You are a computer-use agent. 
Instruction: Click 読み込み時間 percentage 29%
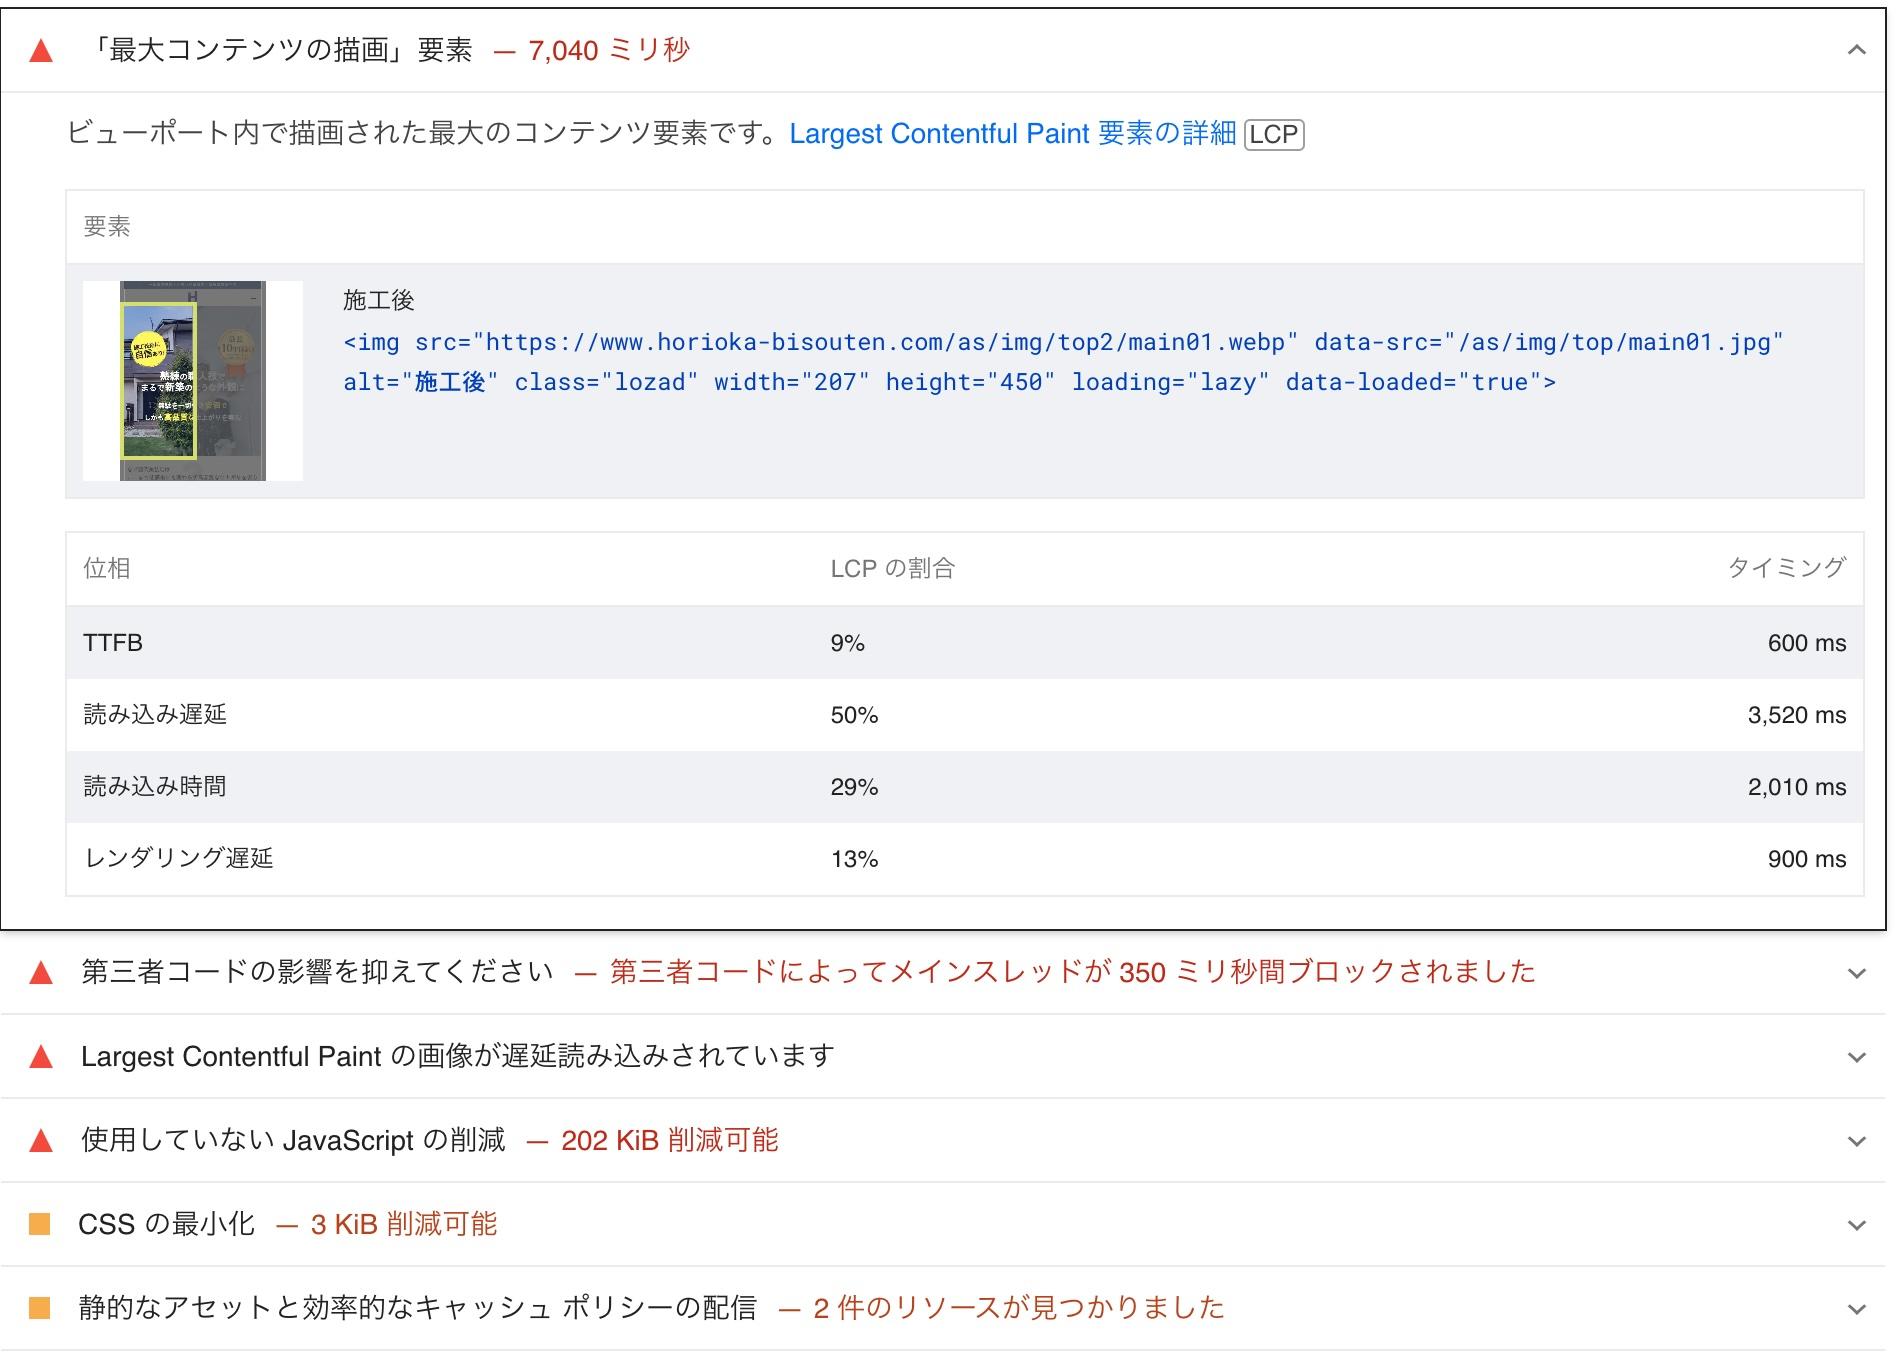tap(855, 787)
